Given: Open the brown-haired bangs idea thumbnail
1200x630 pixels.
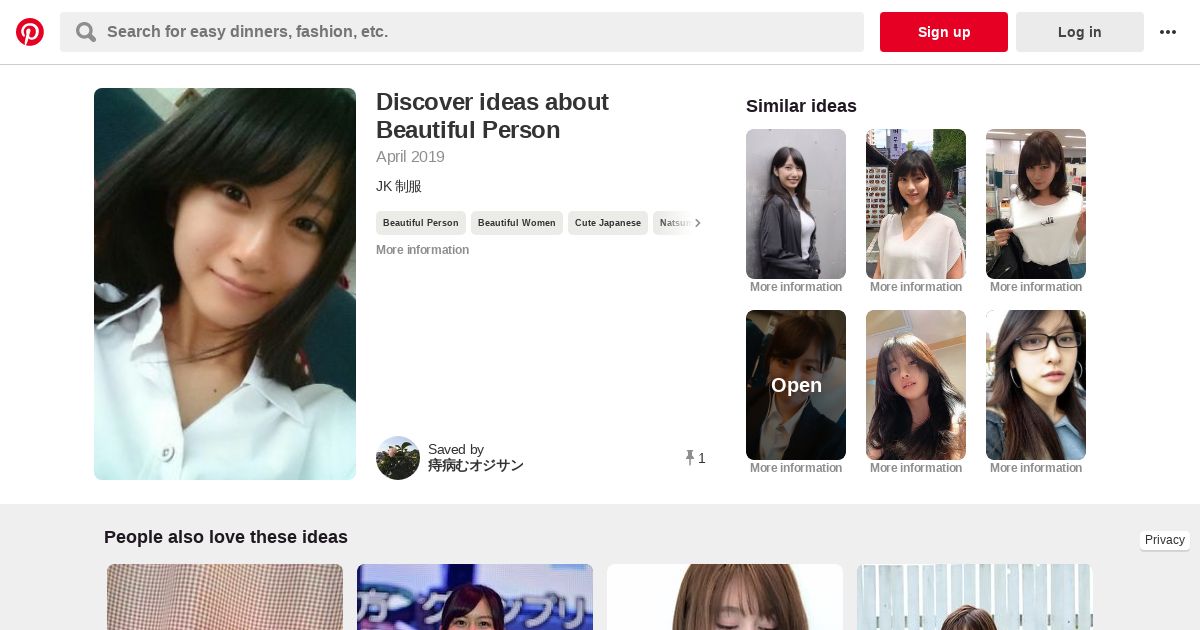Looking at the screenshot, I should (x=725, y=597).
